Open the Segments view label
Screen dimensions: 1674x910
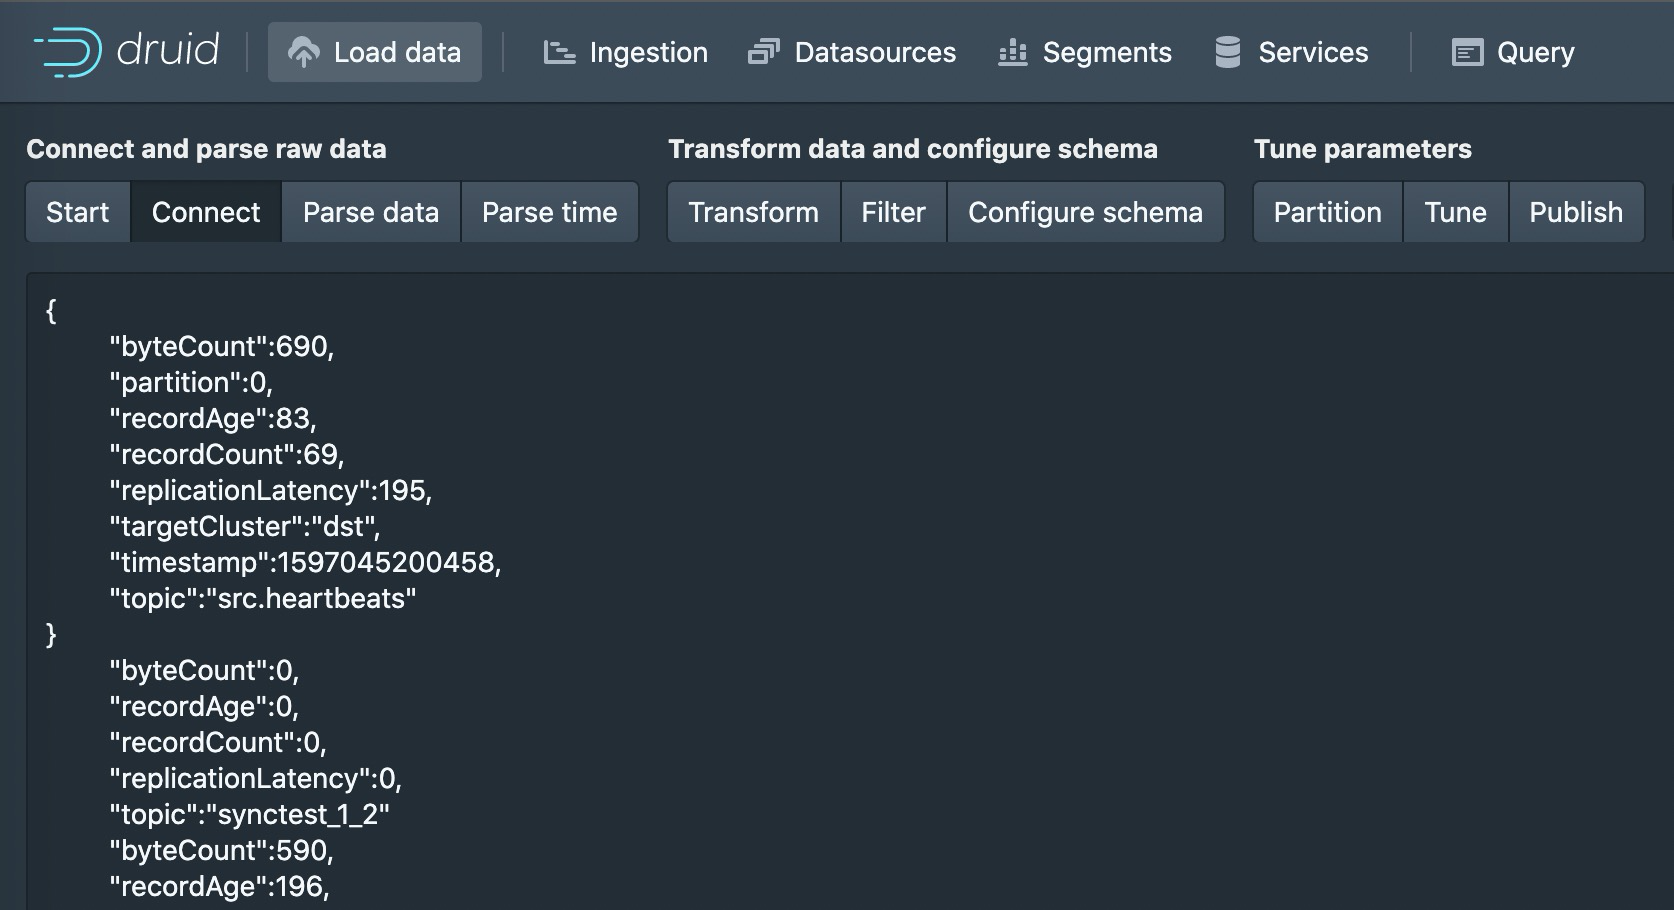click(x=1107, y=52)
